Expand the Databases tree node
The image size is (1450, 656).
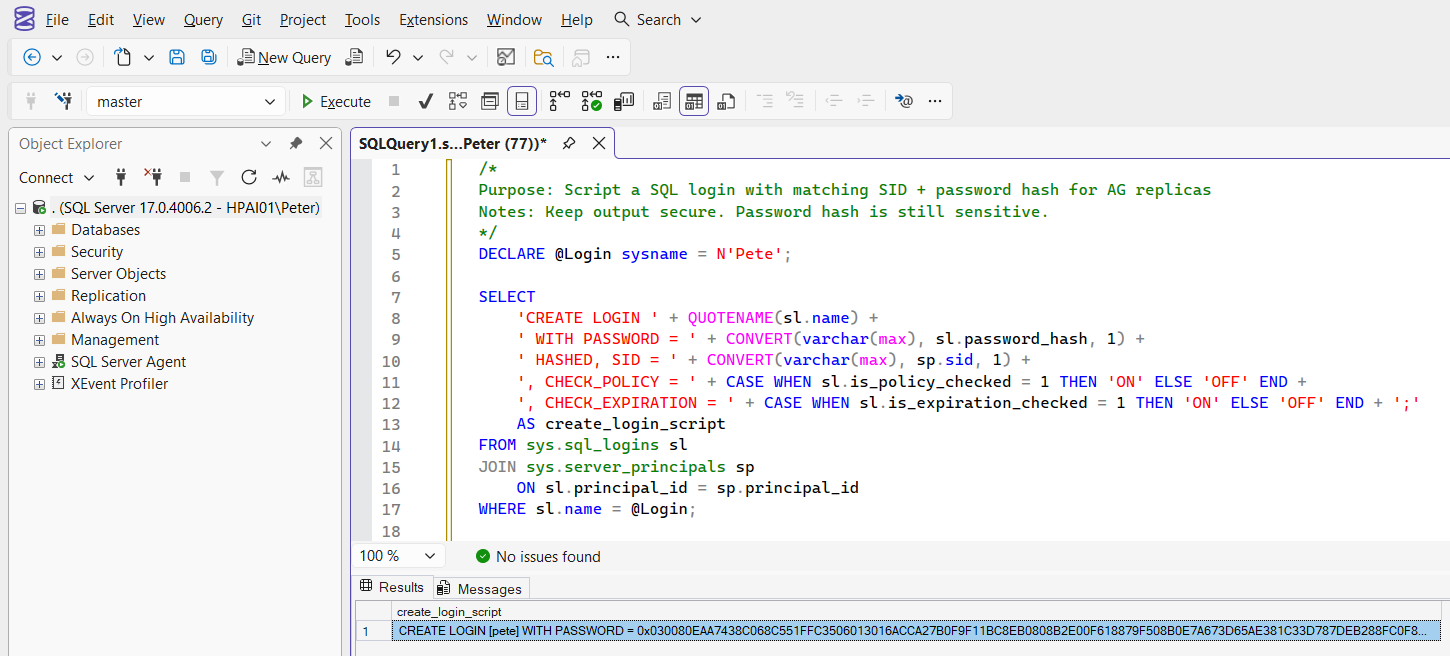tap(40, 230)
